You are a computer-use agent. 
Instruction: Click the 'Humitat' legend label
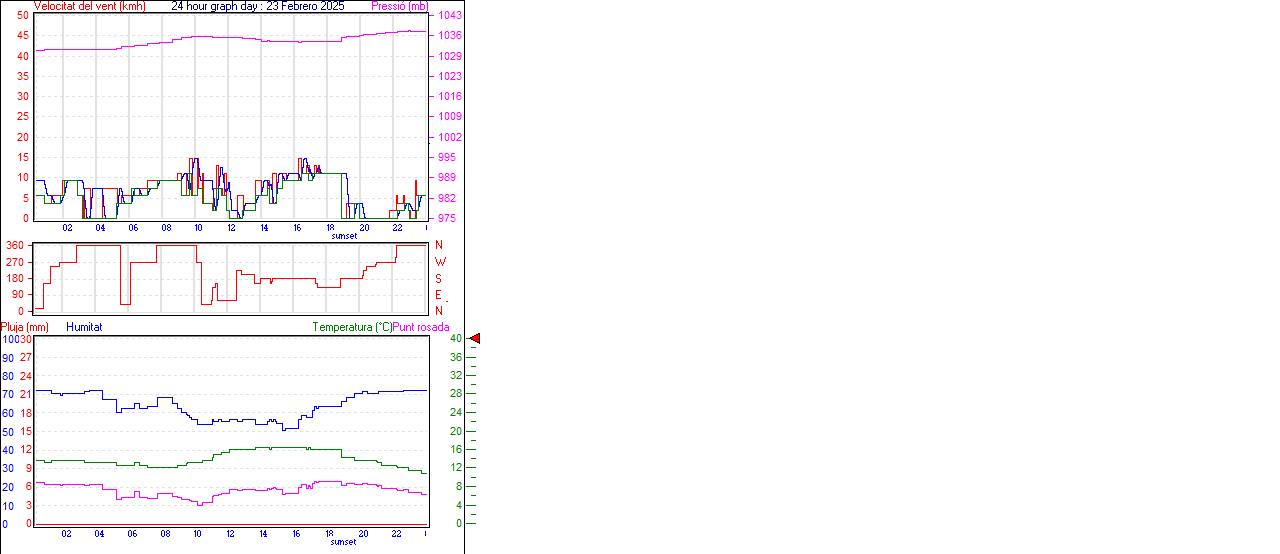point(84,327)
